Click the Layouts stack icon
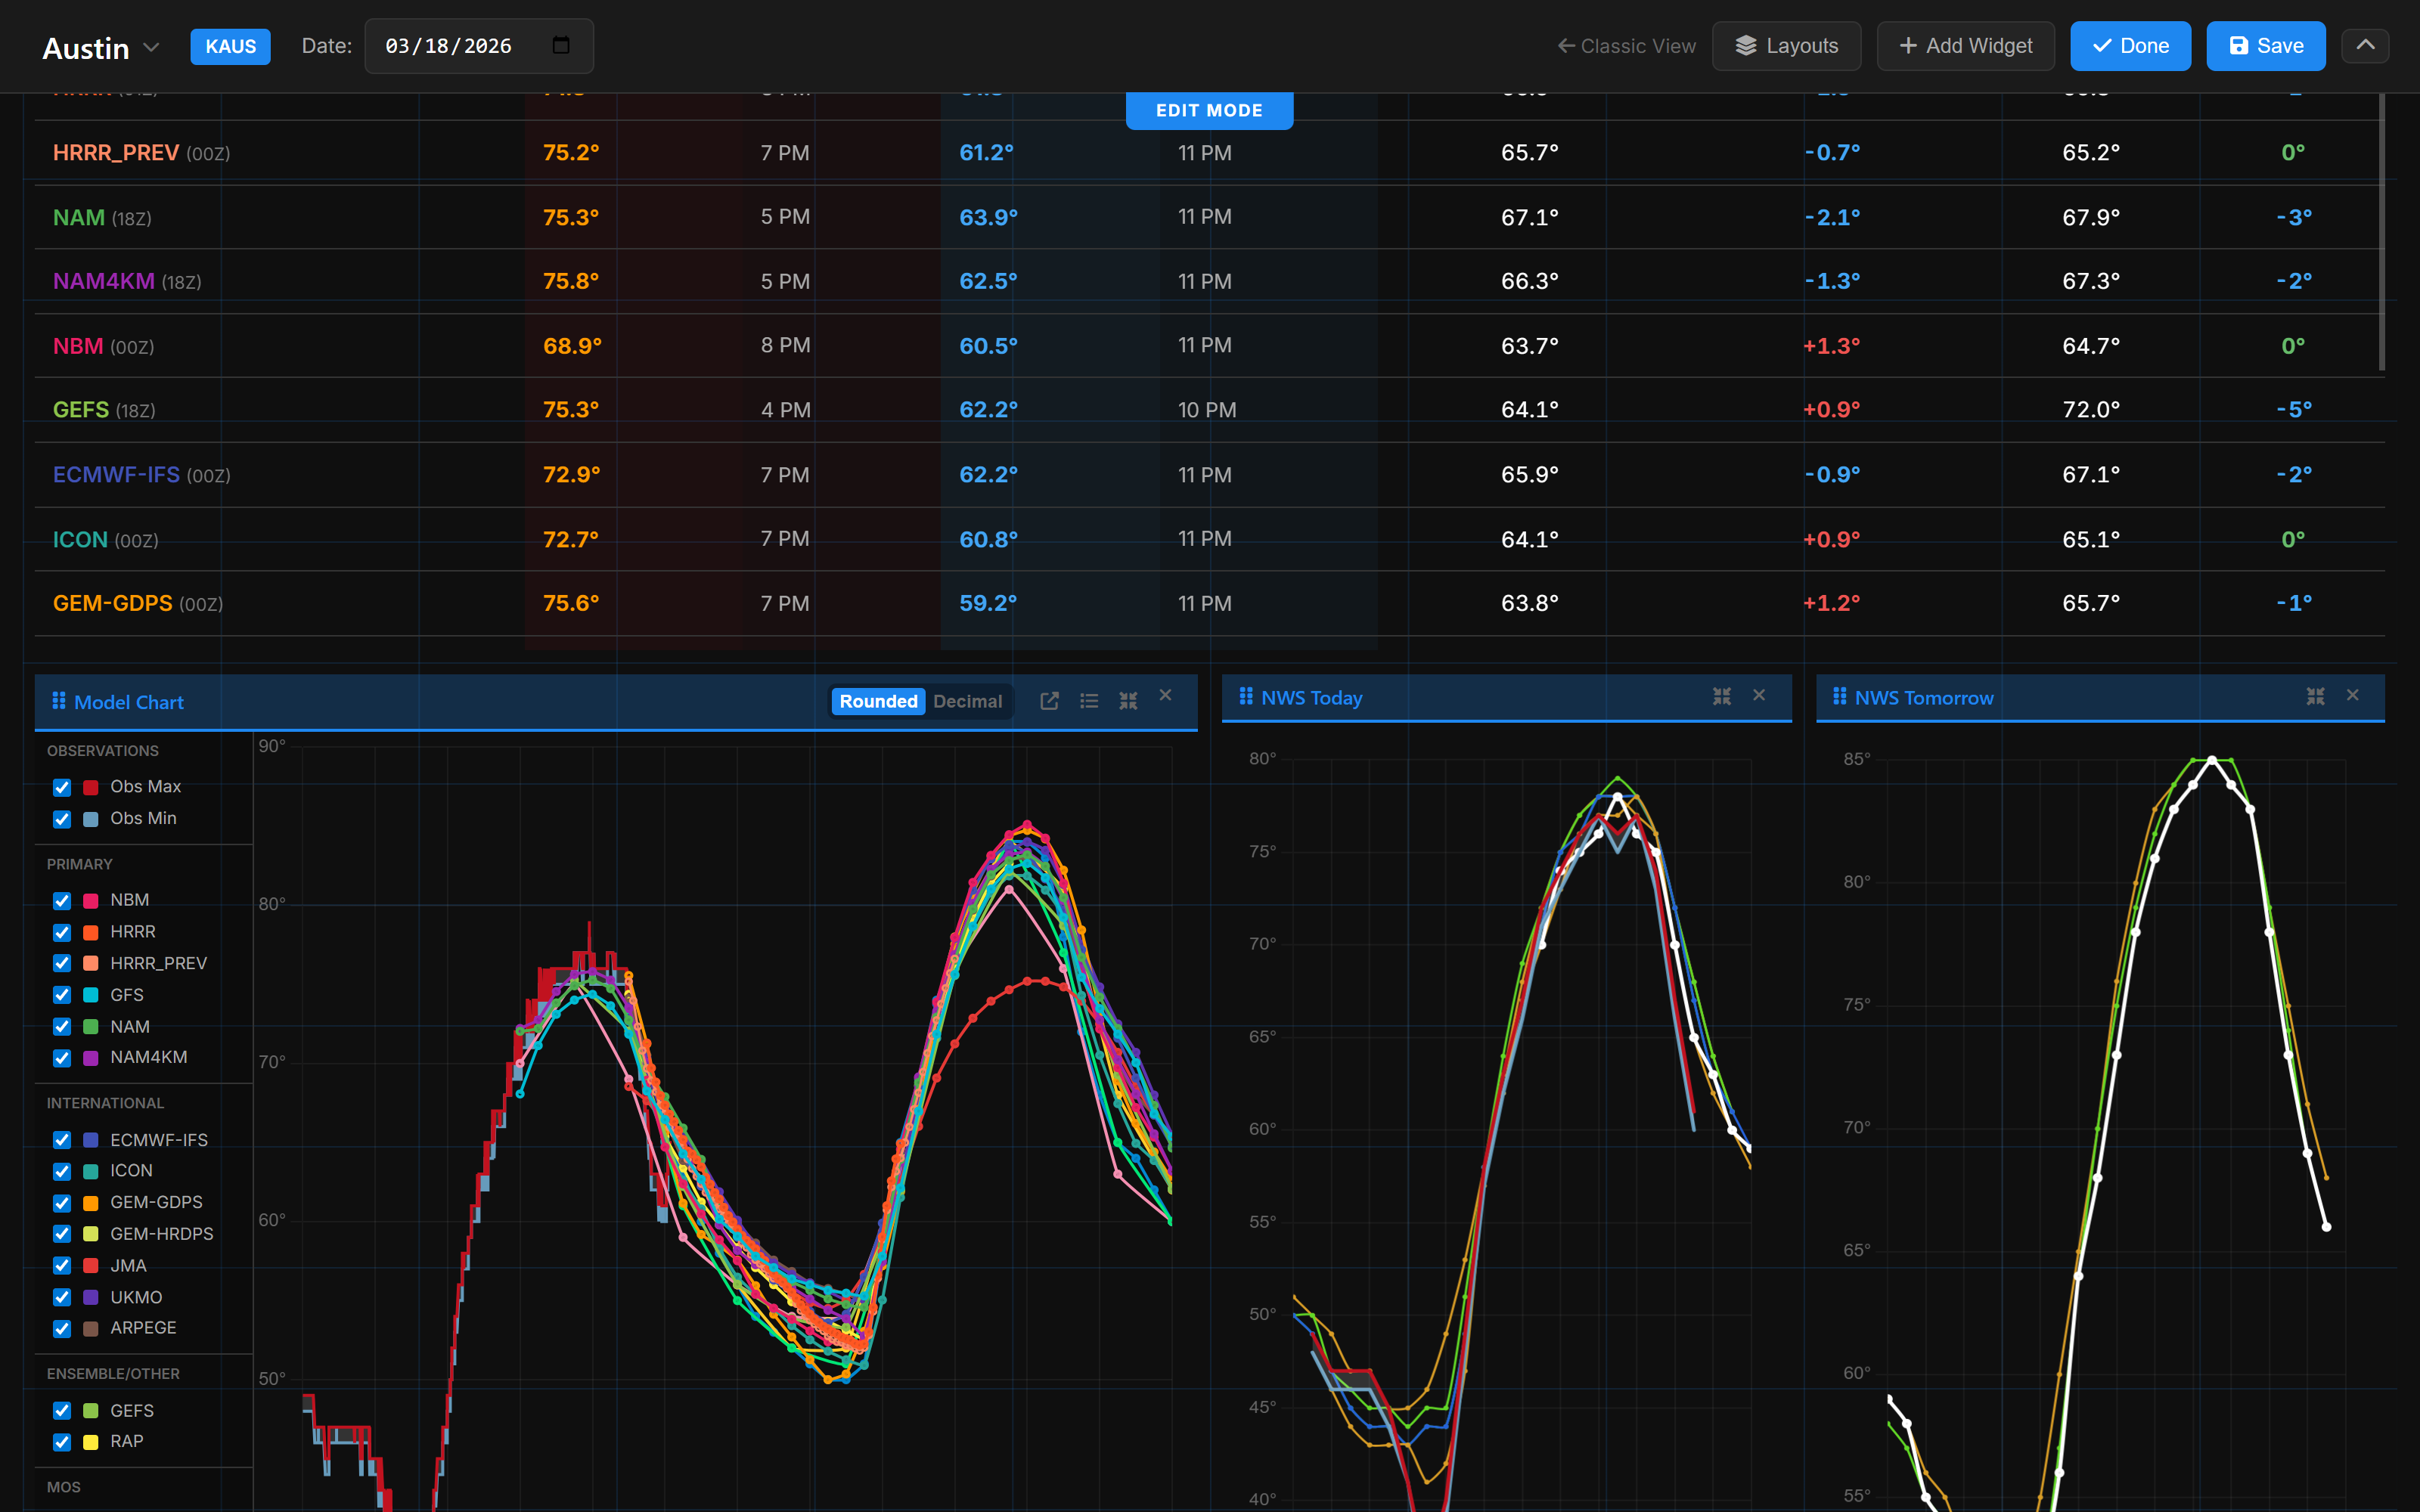This screenshot has height=1512, width=2420. click(x=1747, y=45)
